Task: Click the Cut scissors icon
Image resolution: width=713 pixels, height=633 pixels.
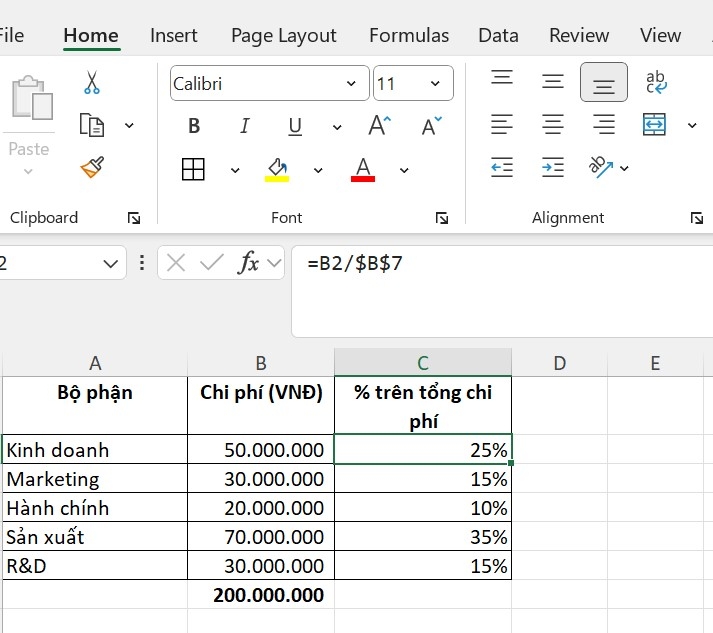Action: point(92,82)
